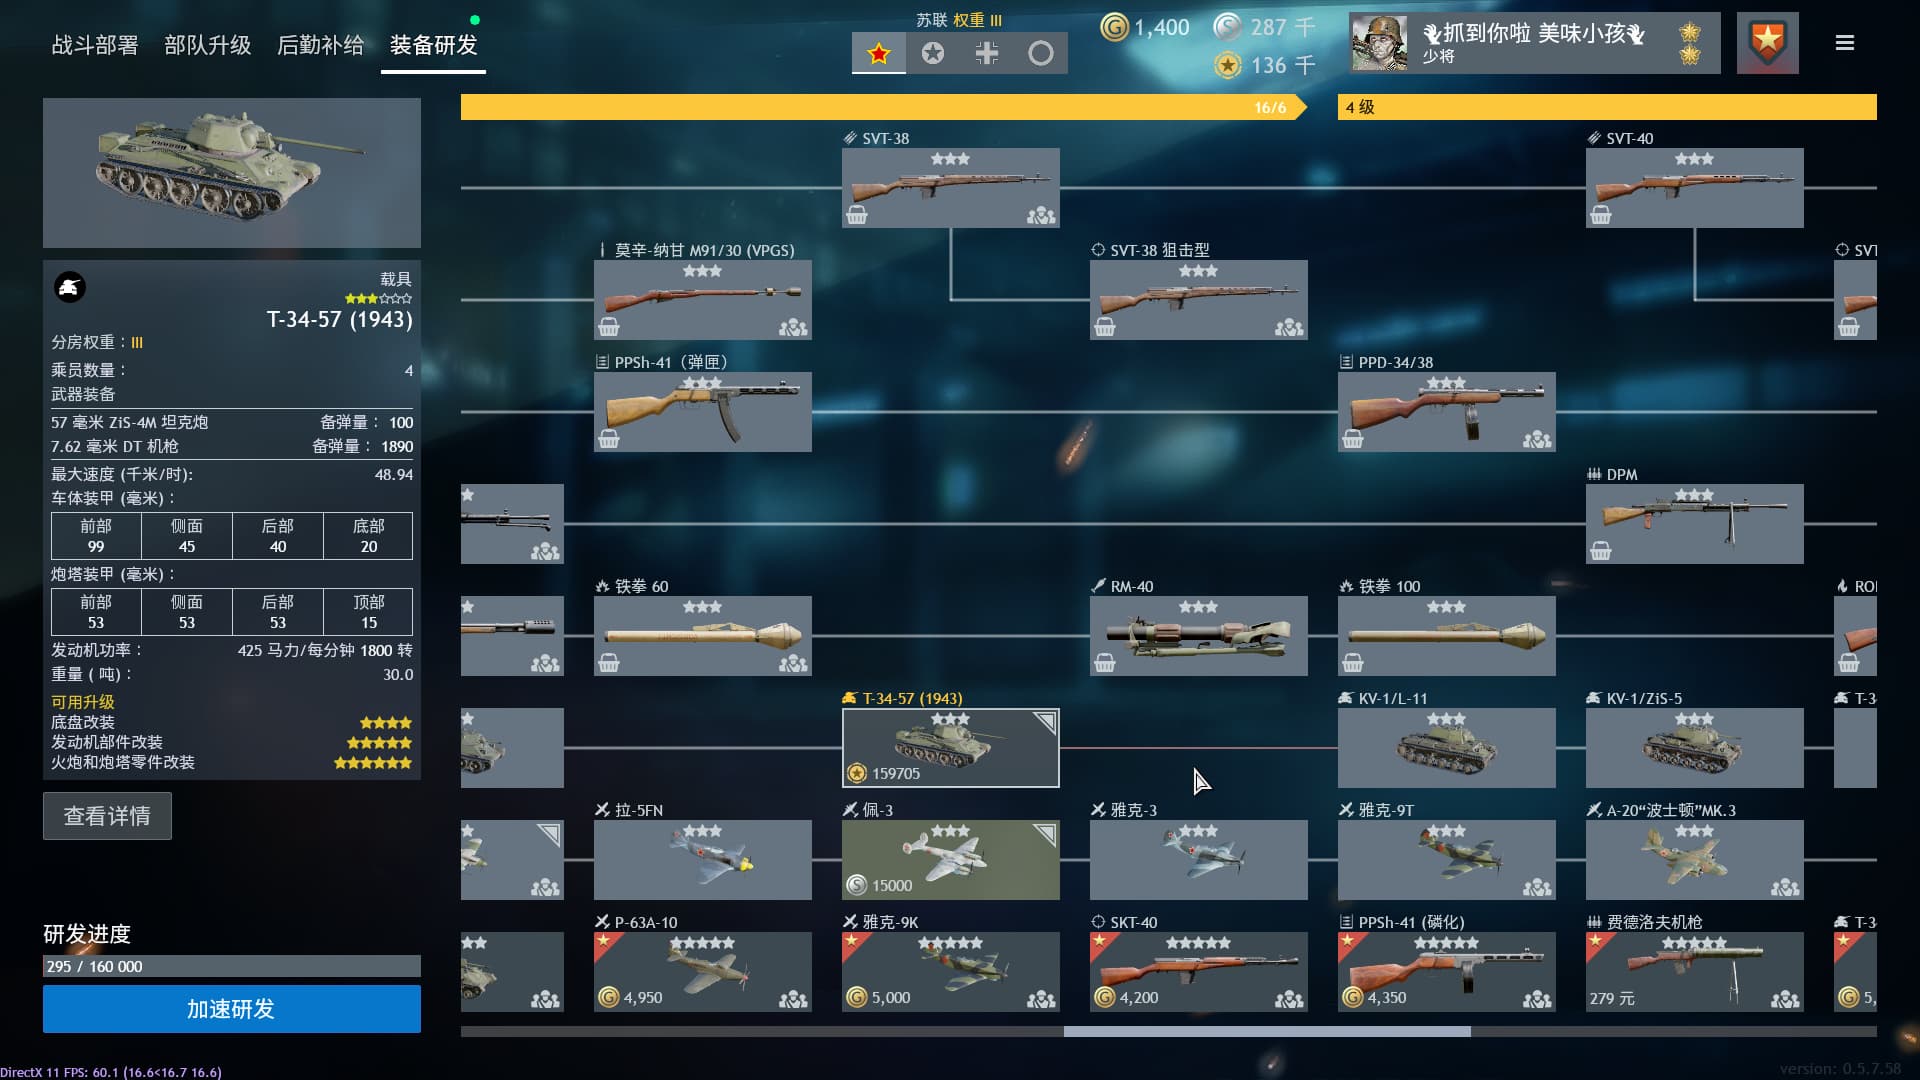
Task: Click the squad icon on PPD-34/38 card
Action: tap(1537, 439)
